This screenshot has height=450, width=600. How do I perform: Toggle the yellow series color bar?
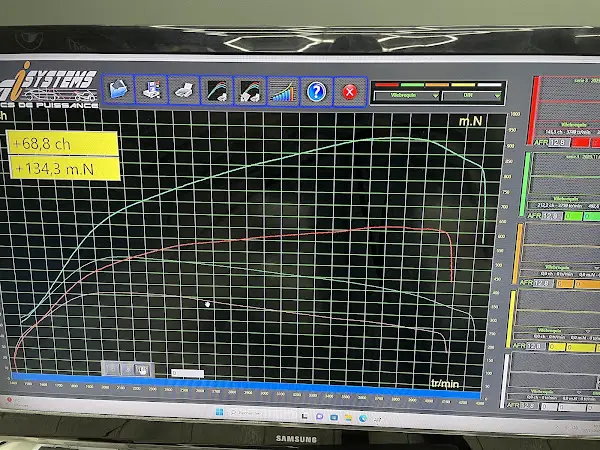point(511,319)
